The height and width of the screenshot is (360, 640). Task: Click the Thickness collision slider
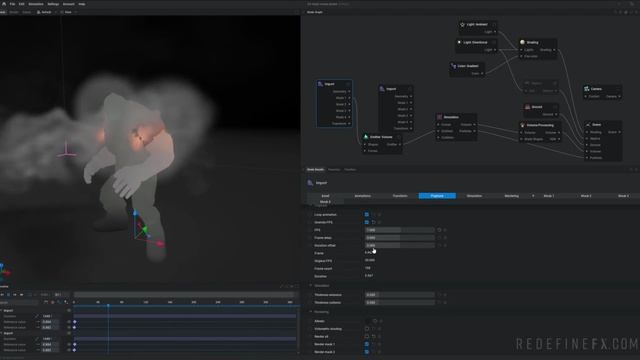click(x=400, y=302)
